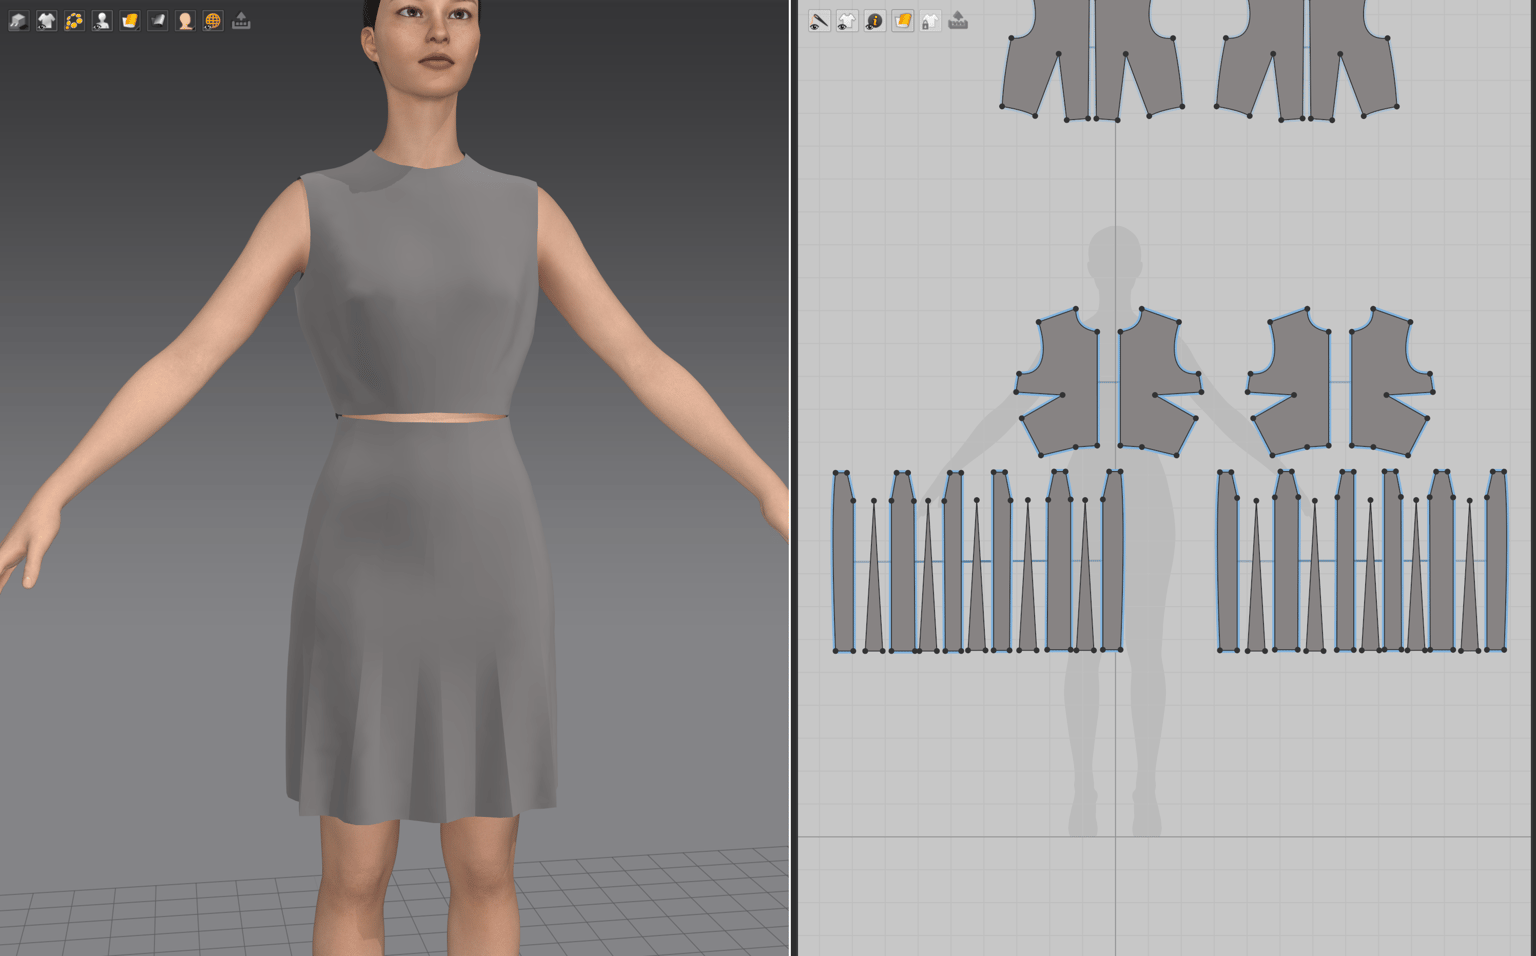The image size is (1536, 956).
Task: Click the 3D window toolbar export tray icon
Action: pos(241,20)
